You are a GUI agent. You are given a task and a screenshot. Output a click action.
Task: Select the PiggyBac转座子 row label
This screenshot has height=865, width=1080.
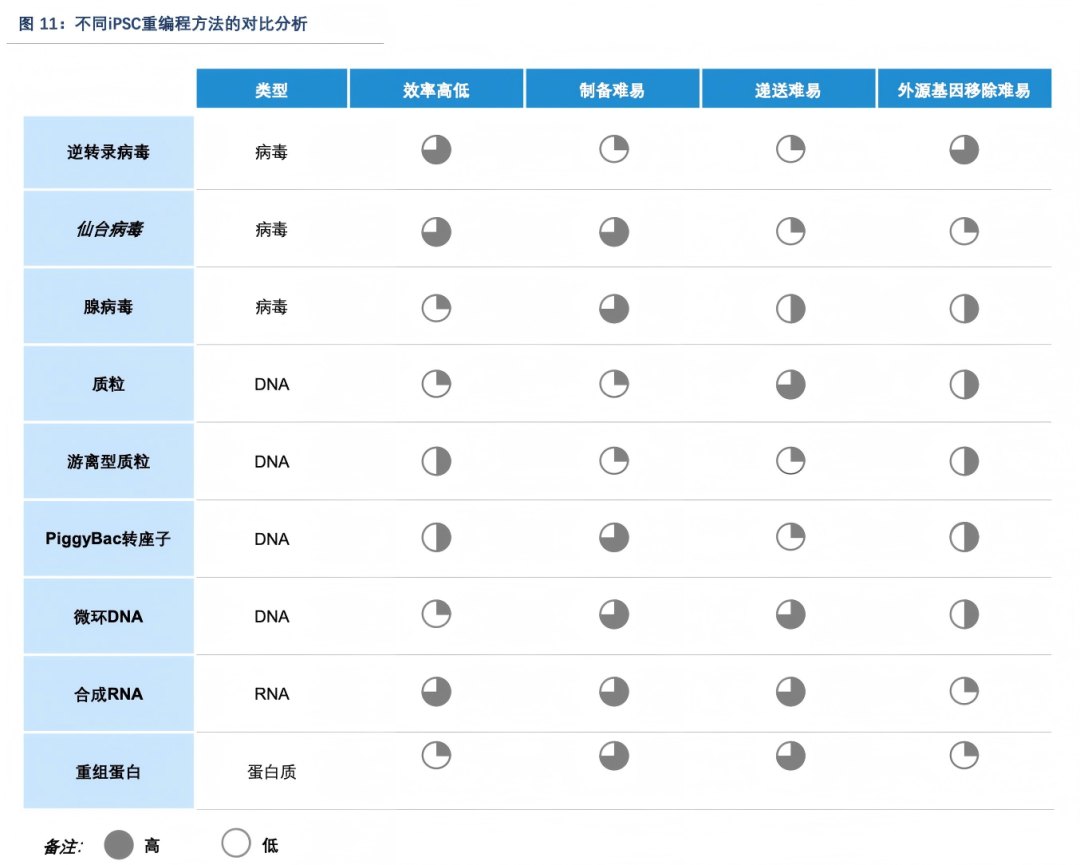tap(109, 539)
